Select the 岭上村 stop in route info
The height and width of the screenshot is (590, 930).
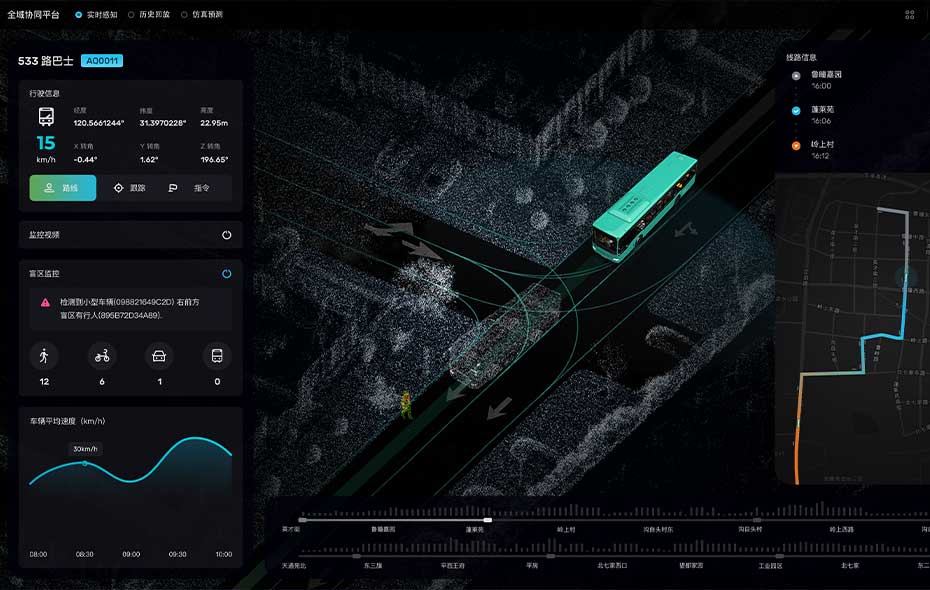[820, 145]
